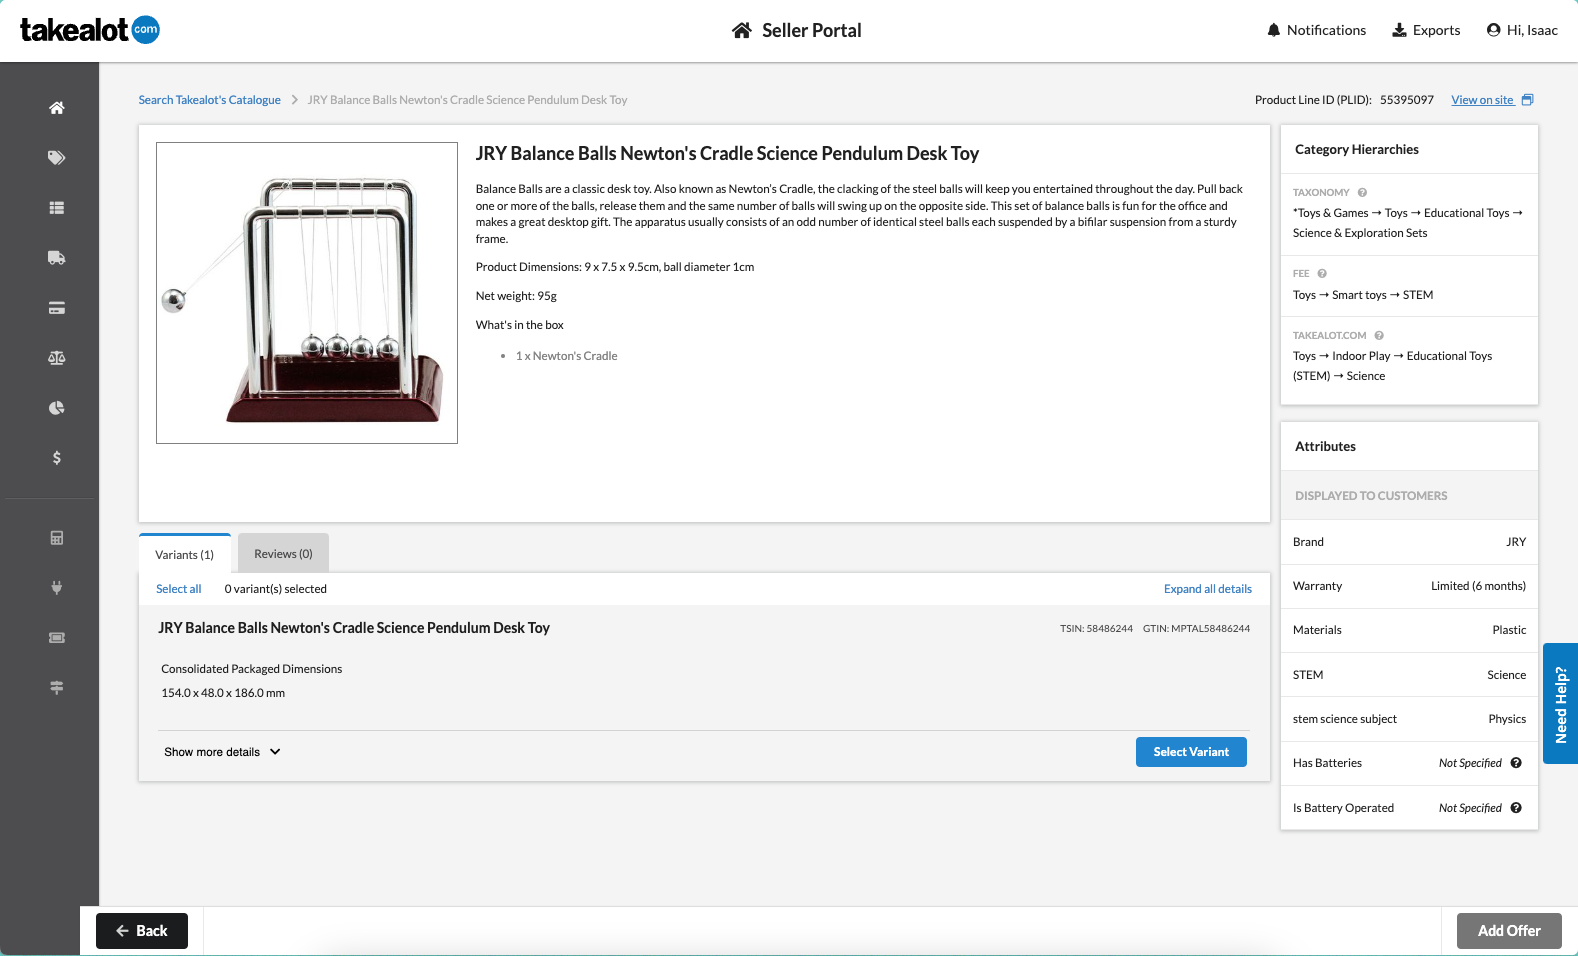Expand all variant details
Screen dimensions: 1578x956
[1207, 589]
